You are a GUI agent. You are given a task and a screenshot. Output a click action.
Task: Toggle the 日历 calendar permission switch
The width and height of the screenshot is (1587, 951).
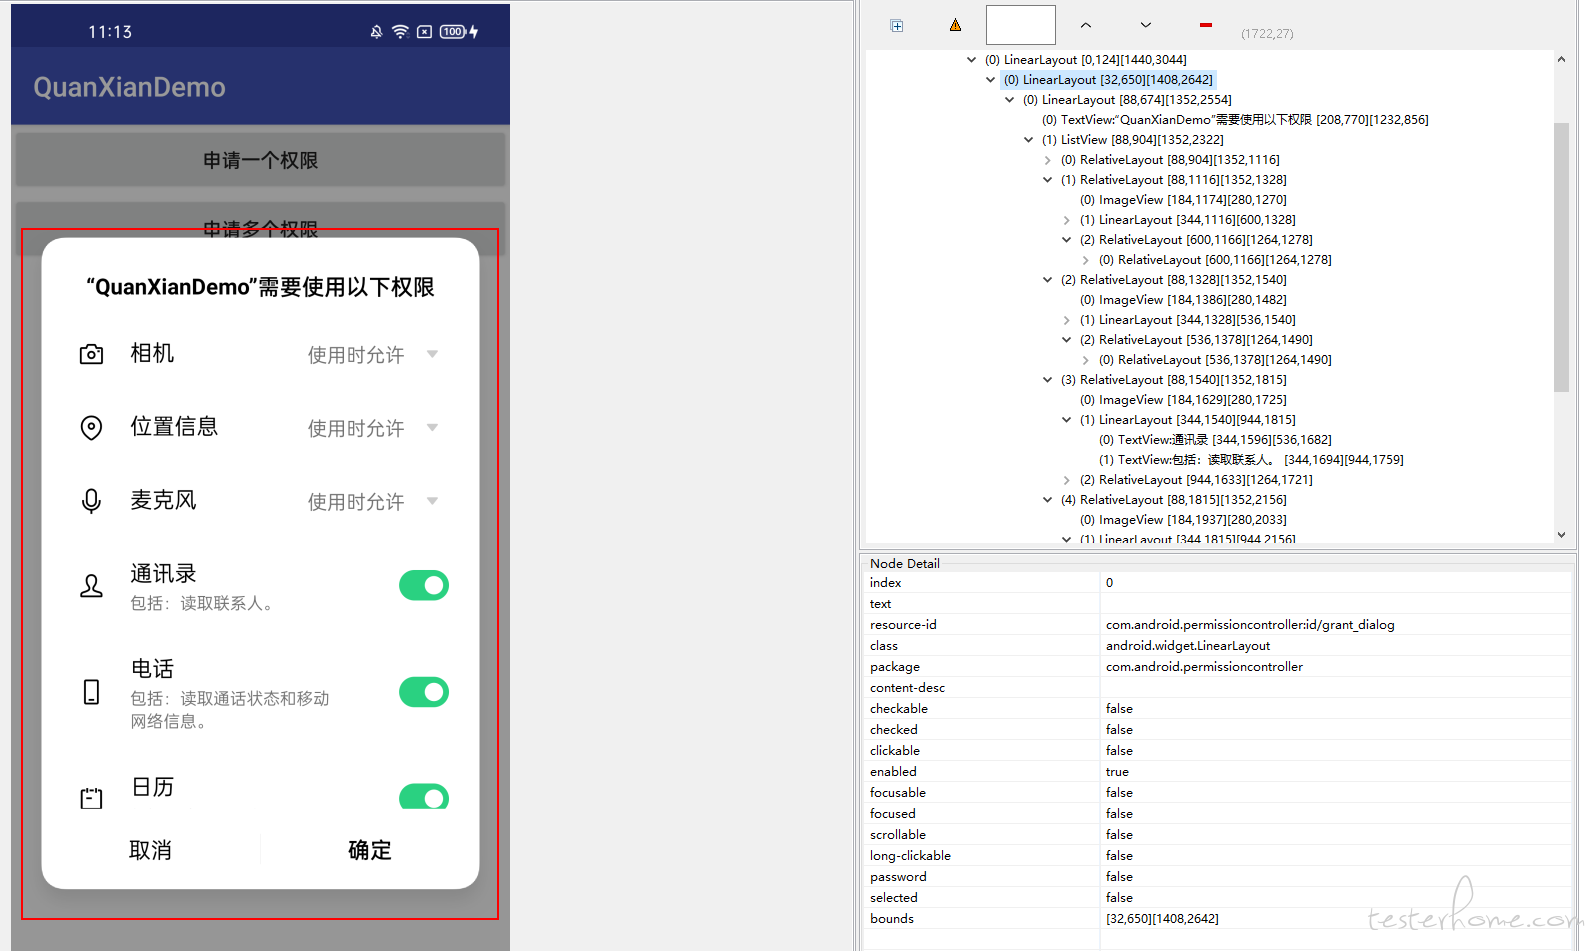pyautogui.click(x=424, y=797)
